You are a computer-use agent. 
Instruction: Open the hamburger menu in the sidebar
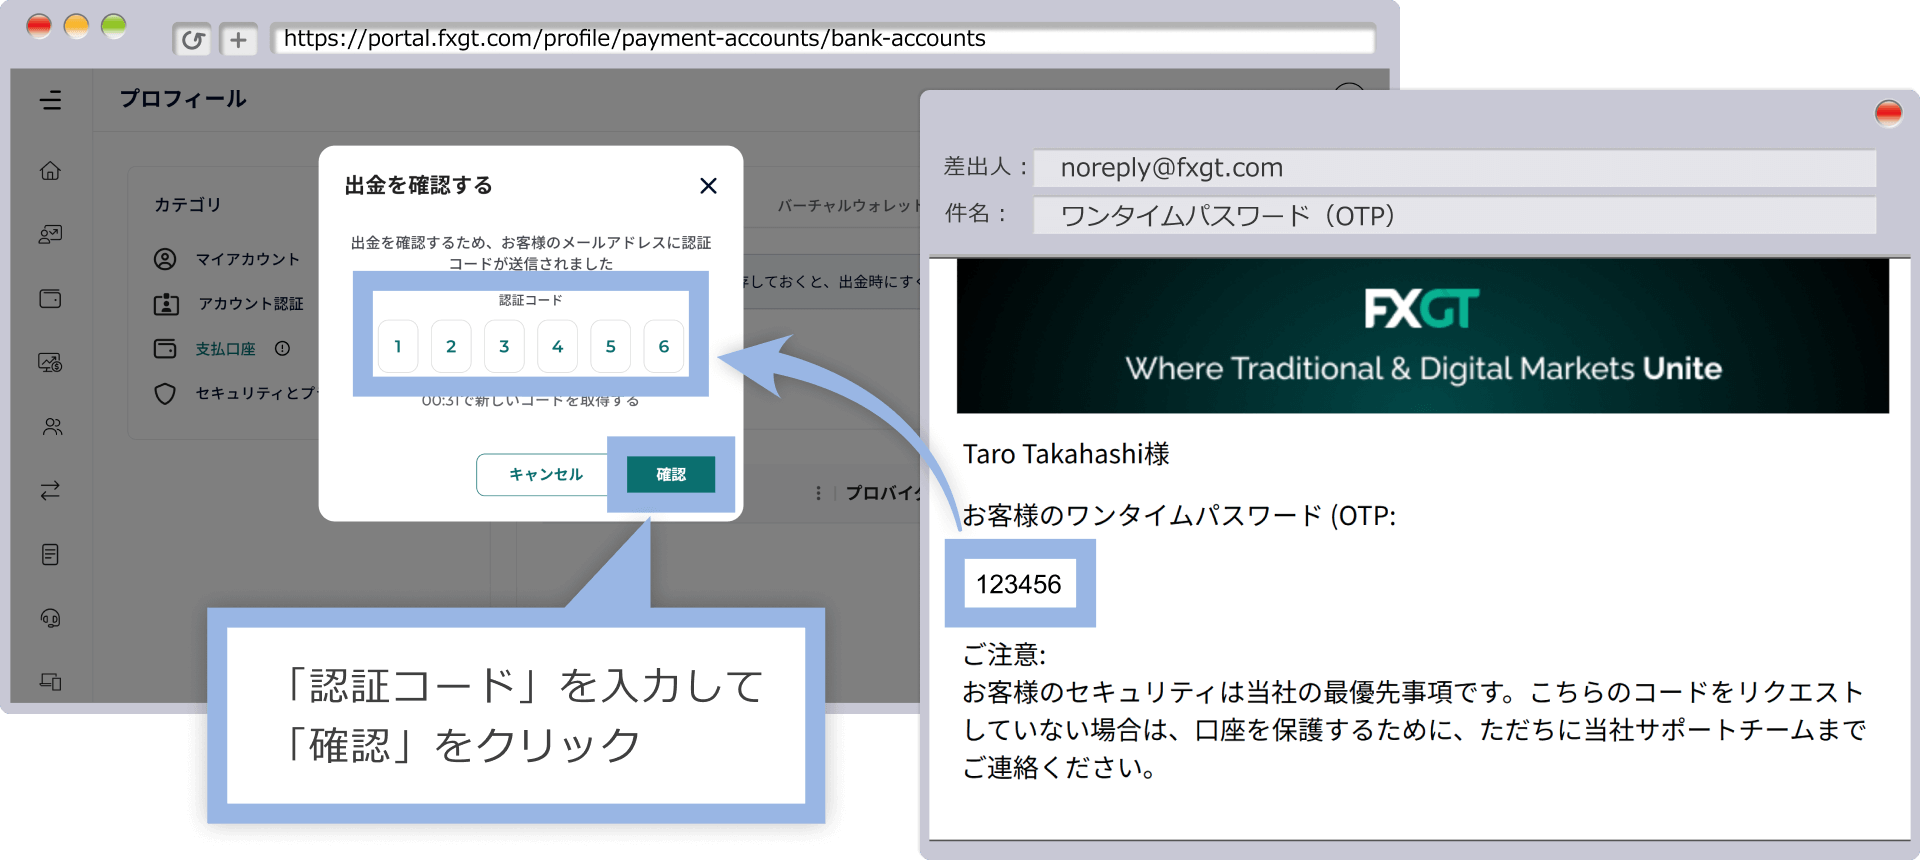click(x=51, y=100)
